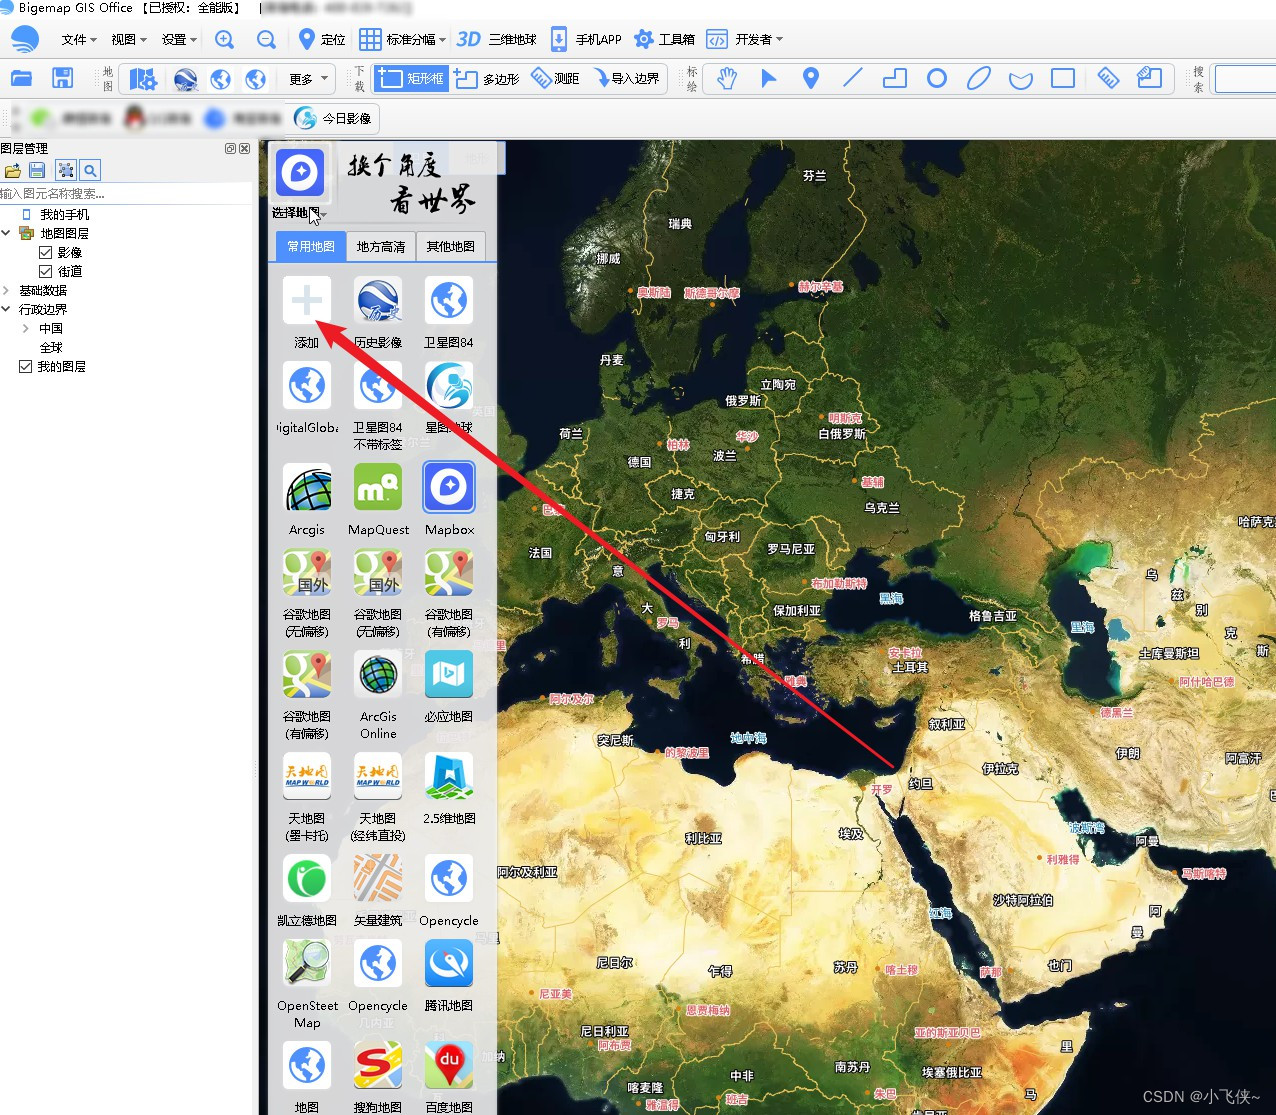This screenshot has width=1276, height=1115.
Task: Click the 输入图元名称搜索 input field
Action: click(128, 193)
